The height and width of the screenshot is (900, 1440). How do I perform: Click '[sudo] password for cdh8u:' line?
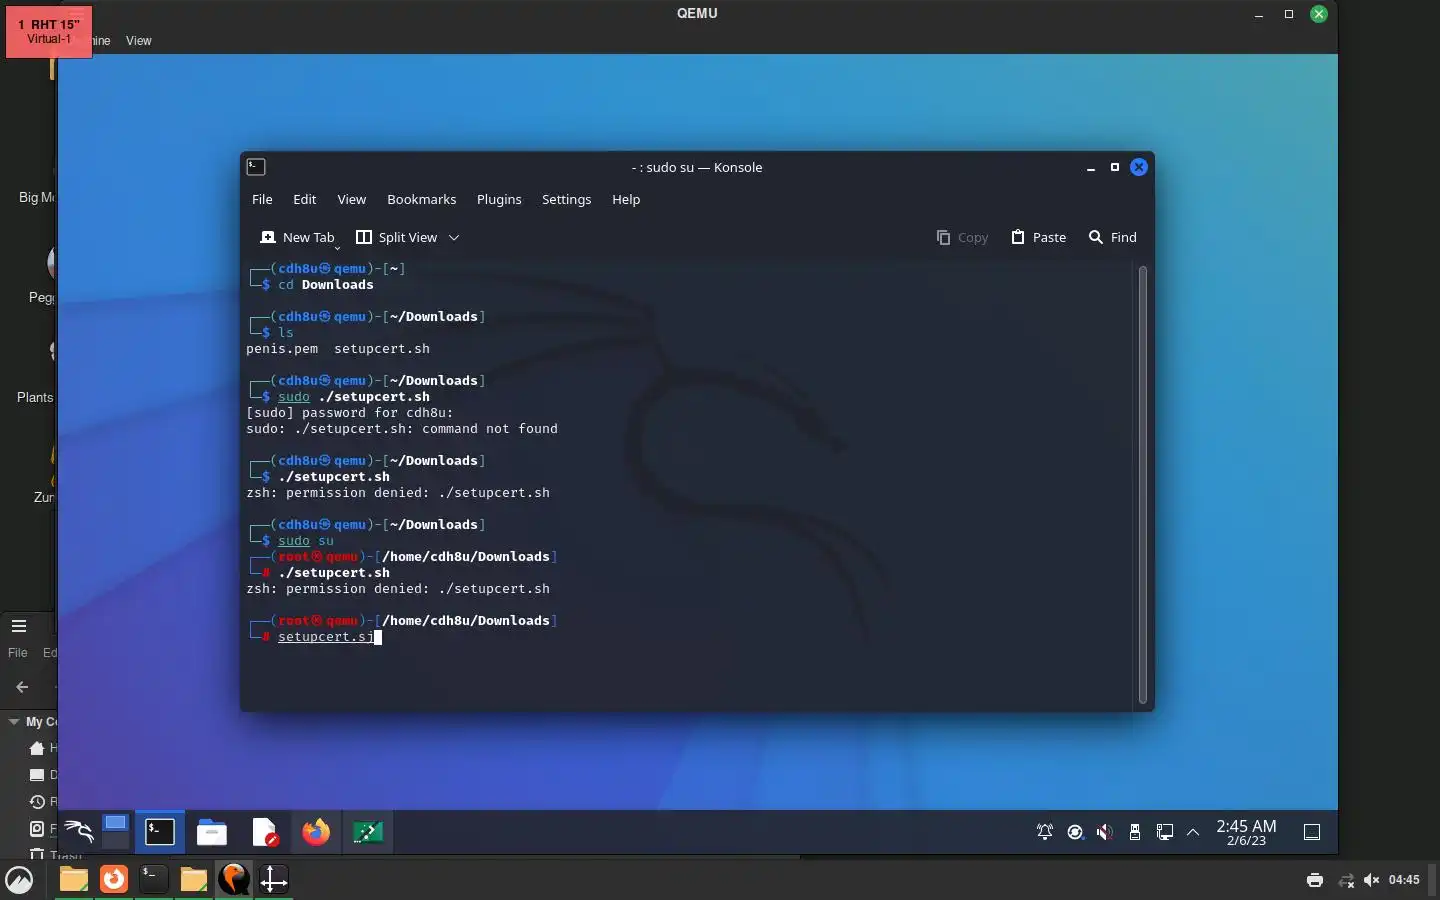[350, 413]
